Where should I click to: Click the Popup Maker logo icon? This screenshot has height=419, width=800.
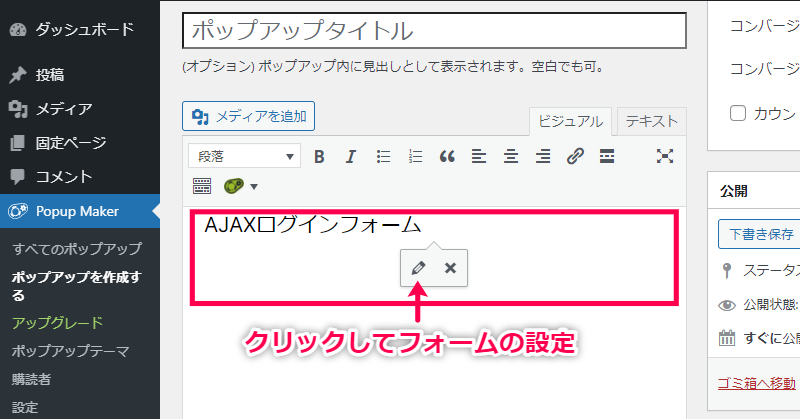coord(18,211)
